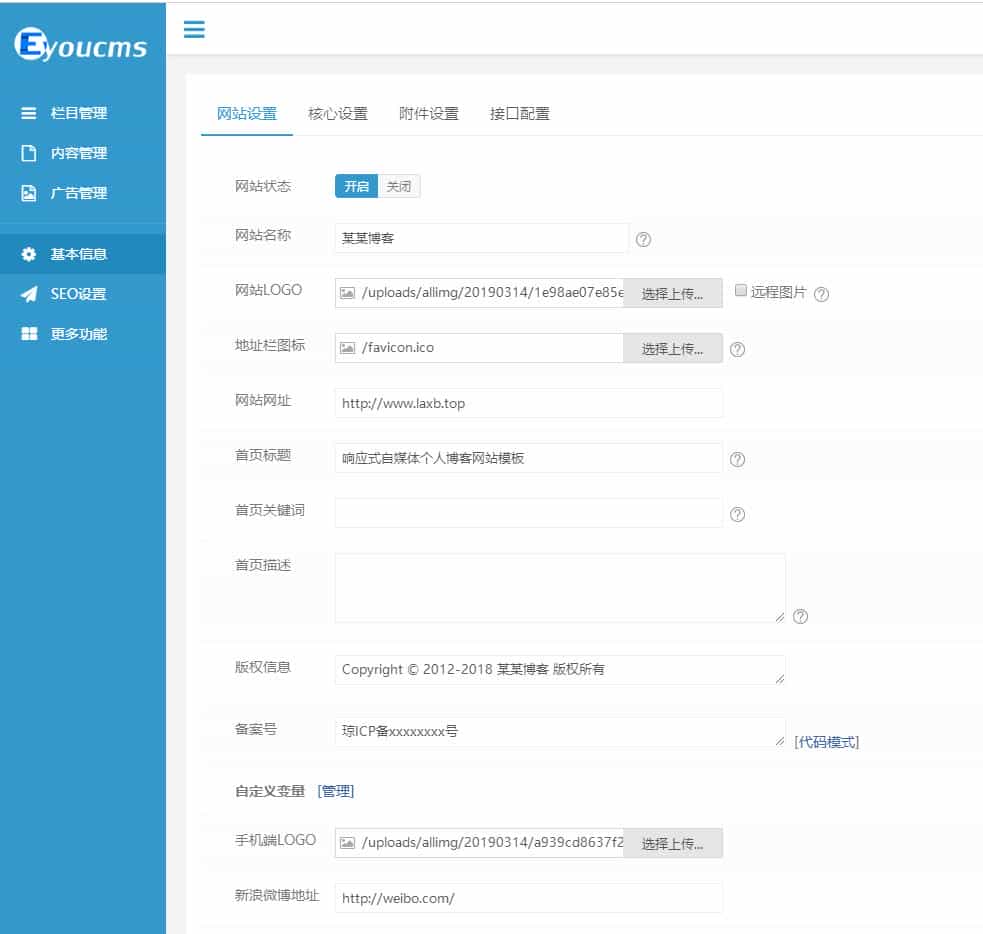Open the help tip beside 网站名称
The height and width of the screenshot is (934, 983).
[643, 239]
